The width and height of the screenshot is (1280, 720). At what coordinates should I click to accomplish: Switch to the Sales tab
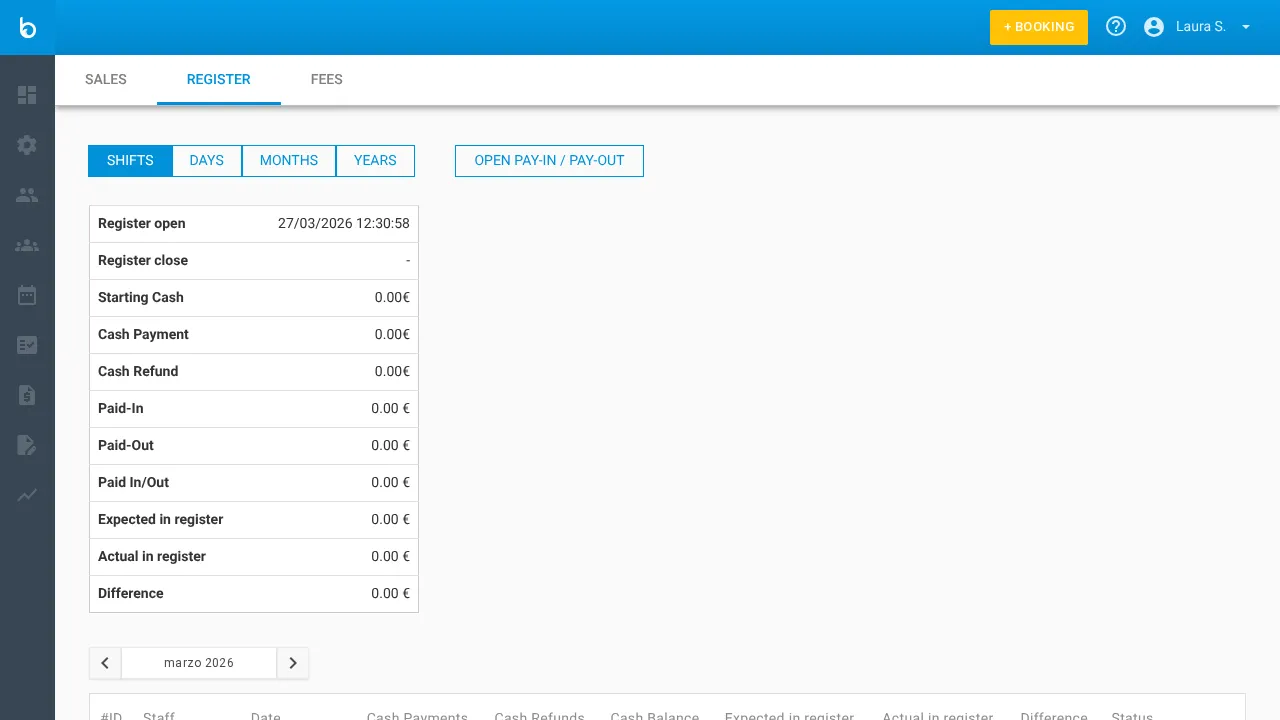(106, 80)
